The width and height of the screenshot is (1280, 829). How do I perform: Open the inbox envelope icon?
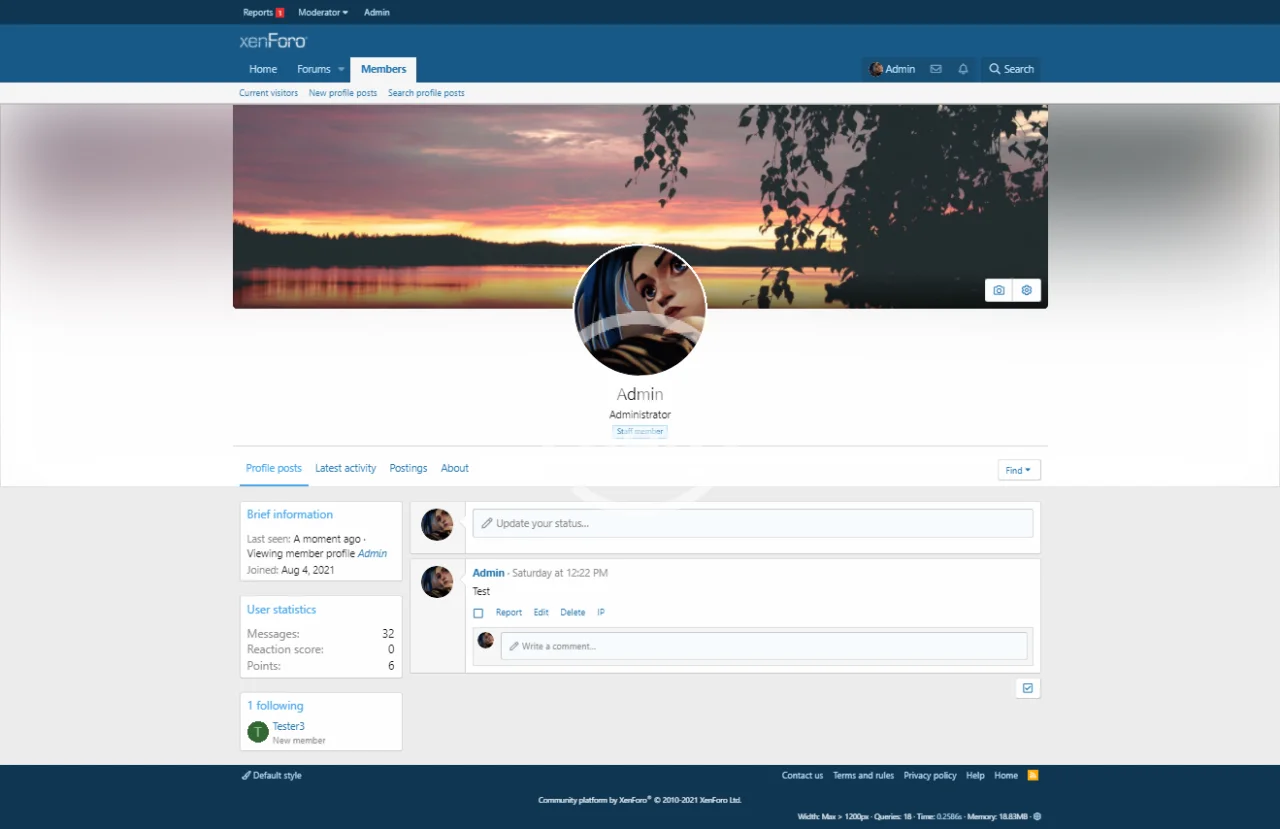pos(936,69)
